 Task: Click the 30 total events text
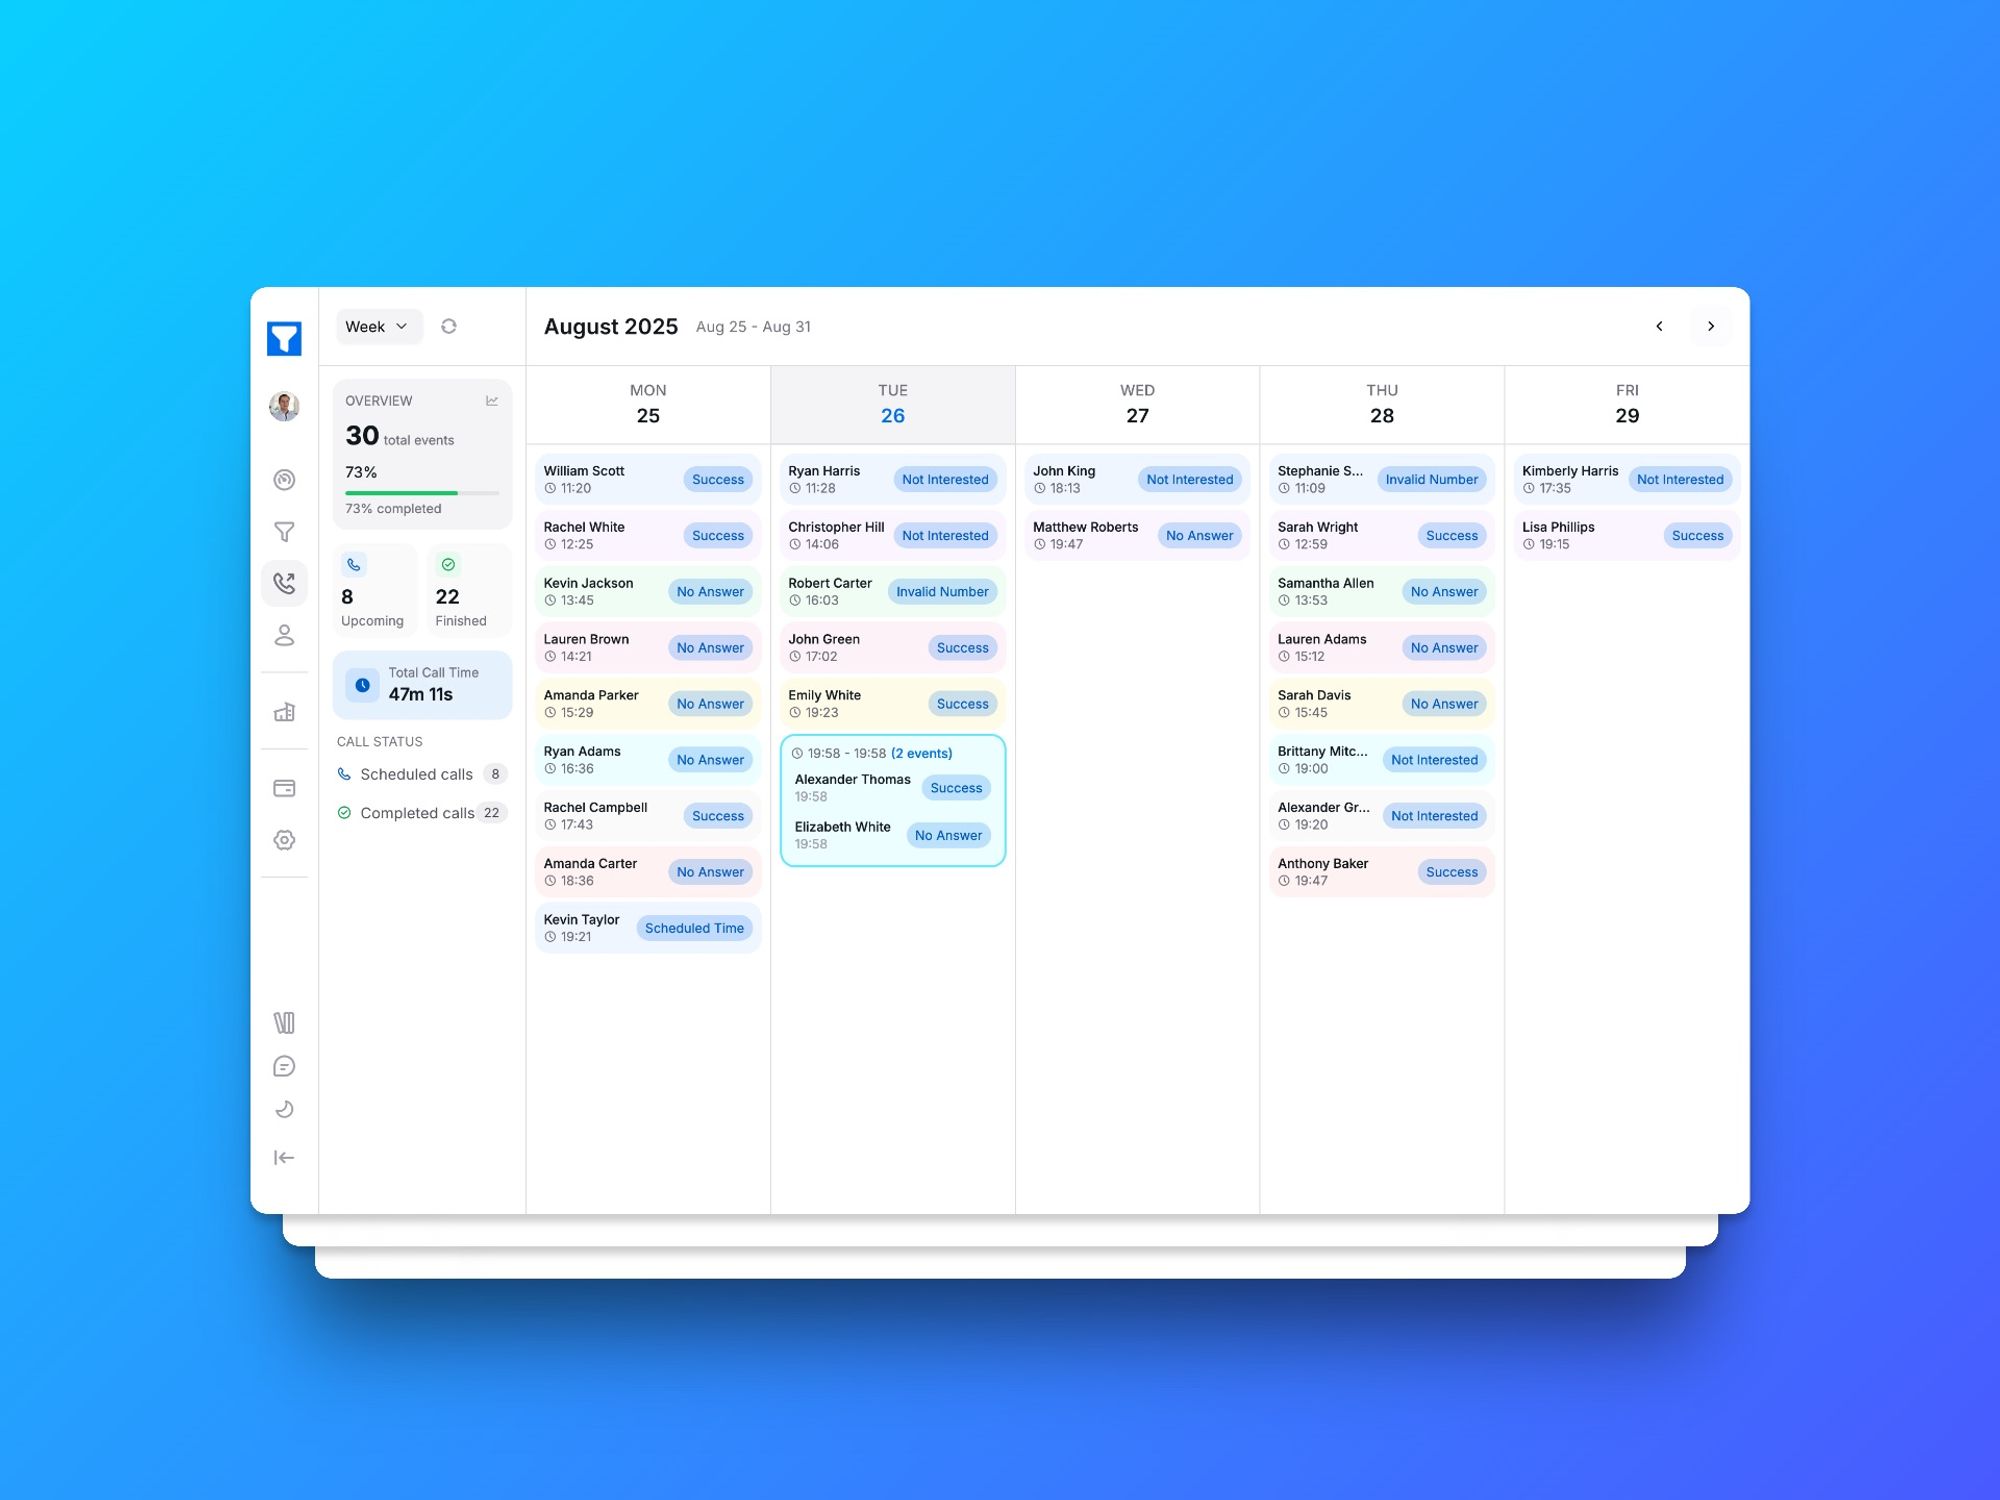click(400, 436)
